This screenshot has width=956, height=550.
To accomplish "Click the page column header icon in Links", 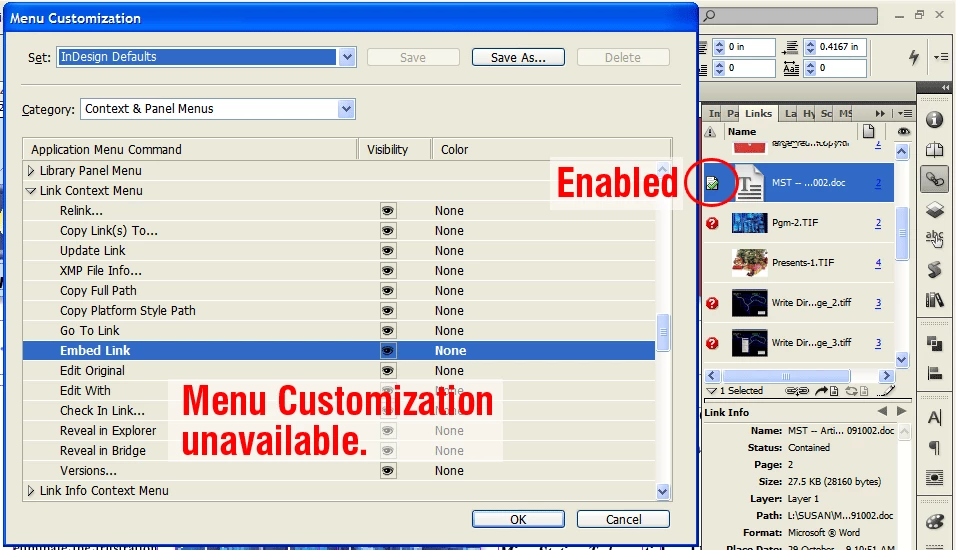I will click(868, 131).
